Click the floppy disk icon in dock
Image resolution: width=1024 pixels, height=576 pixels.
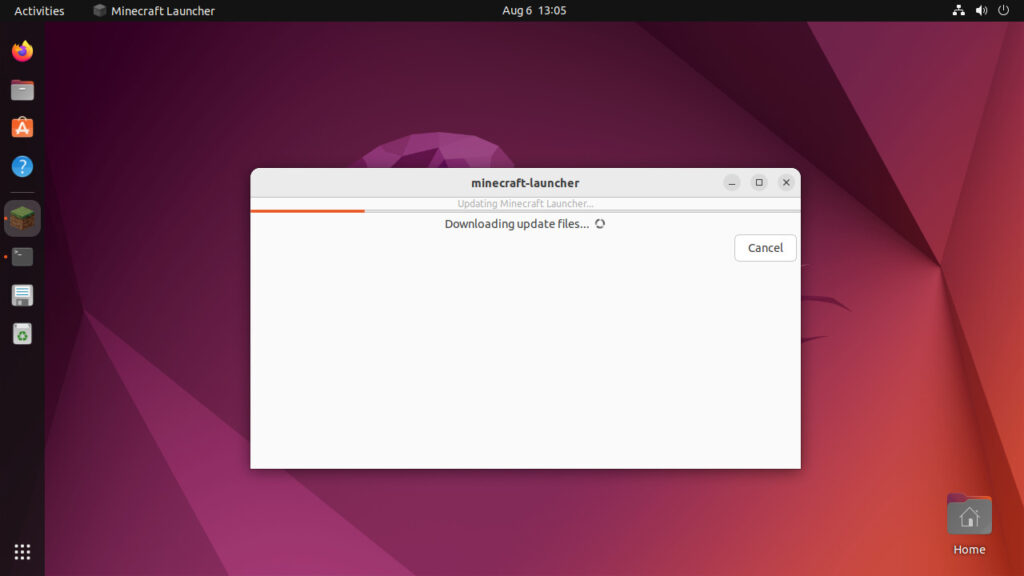coord(22,295)
